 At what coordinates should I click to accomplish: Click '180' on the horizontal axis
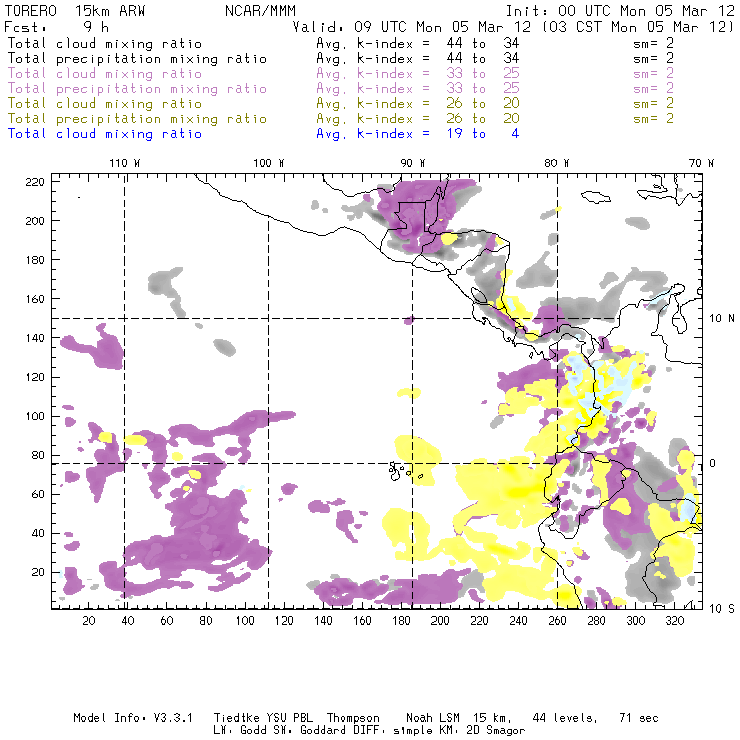(401, 621)
